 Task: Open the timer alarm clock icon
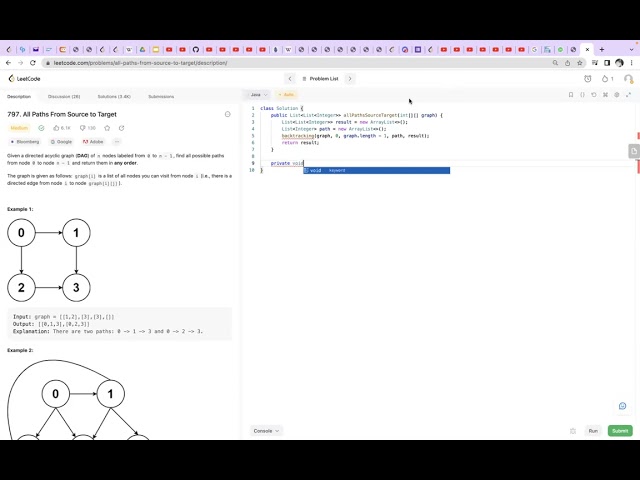[587, 78]
